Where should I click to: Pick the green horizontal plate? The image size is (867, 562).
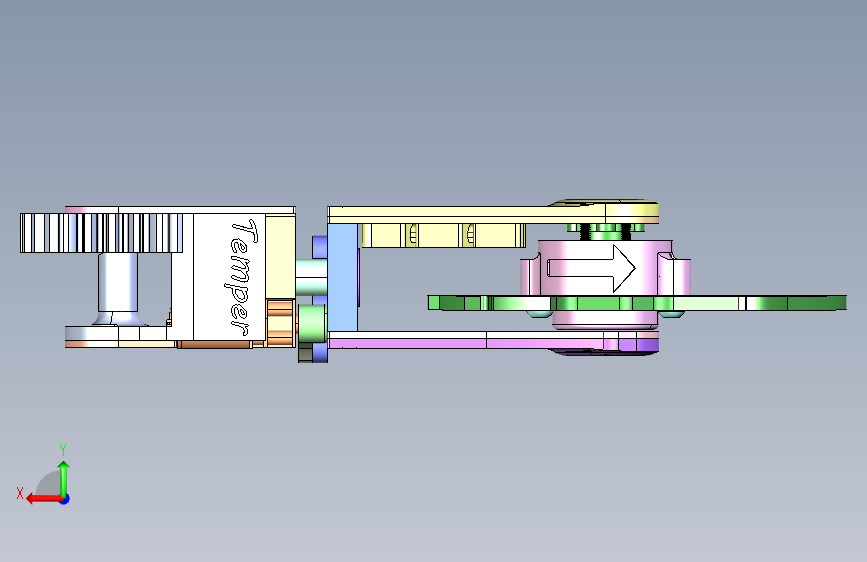pyautogui.click(x=637, y=303)
